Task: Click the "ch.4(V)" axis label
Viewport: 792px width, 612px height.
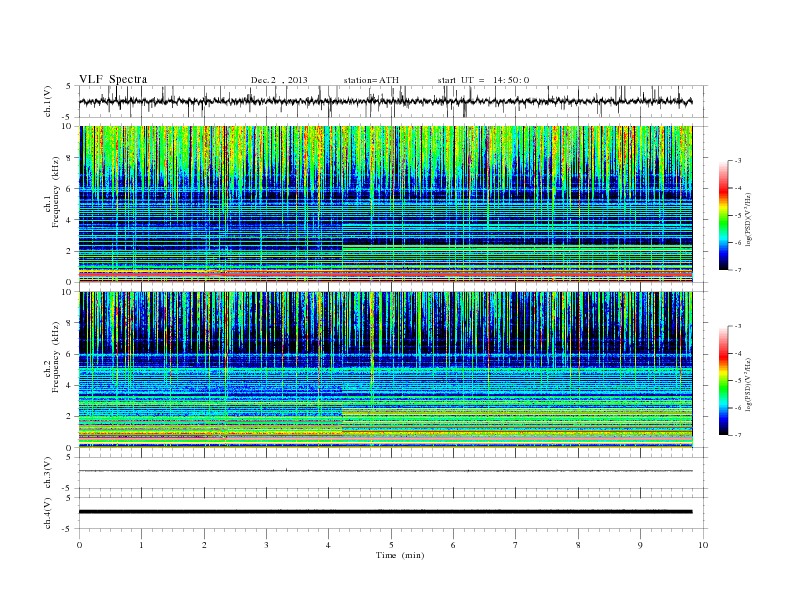Action: (48, 513)
